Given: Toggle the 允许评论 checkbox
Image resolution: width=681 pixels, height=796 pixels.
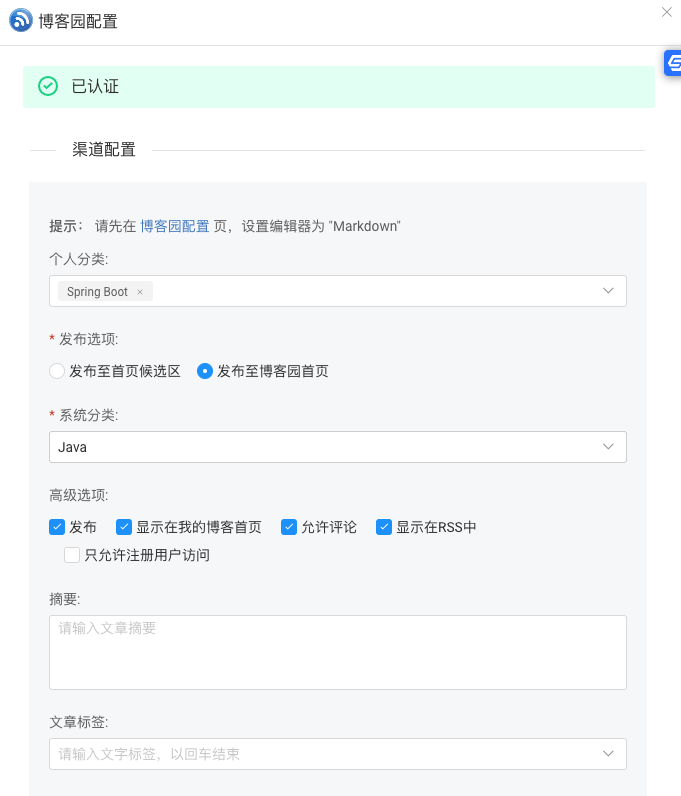Looking at the screenshot, I should coord(289,527).
